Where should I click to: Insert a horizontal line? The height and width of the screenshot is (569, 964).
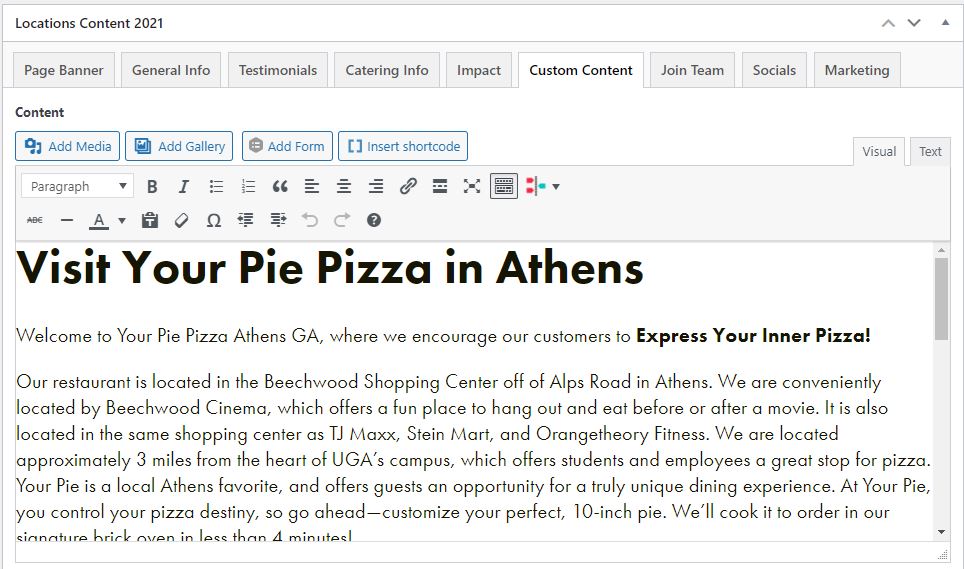[67, 220]
